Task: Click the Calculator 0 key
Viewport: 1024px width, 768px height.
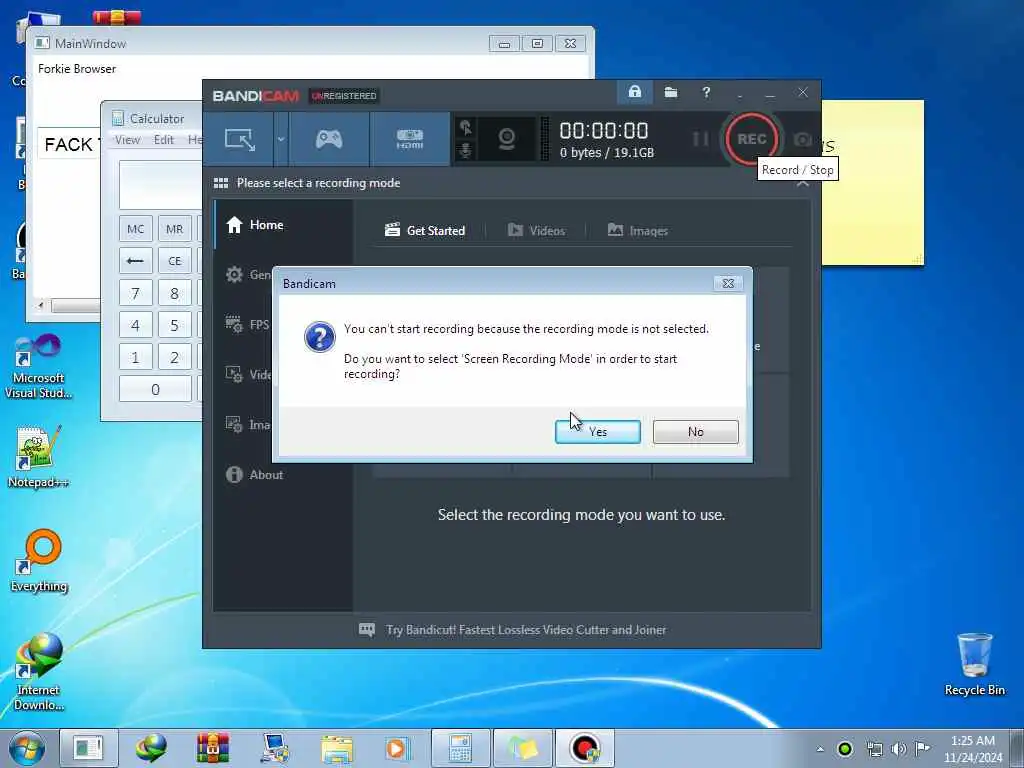Action: point(155,389)
